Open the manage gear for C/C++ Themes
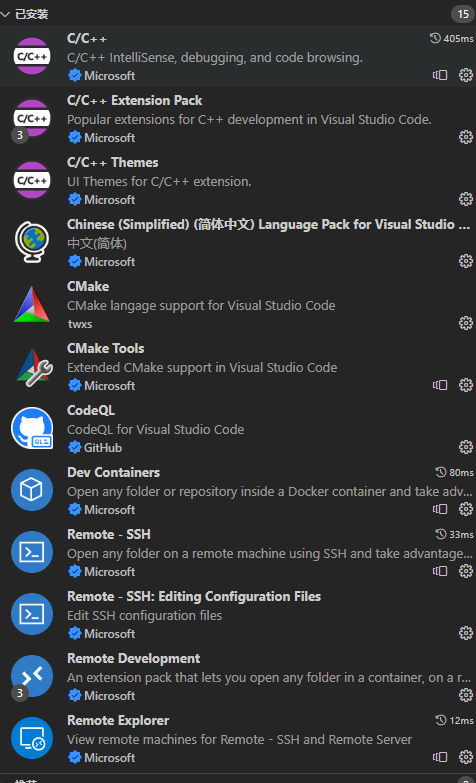This screenshot has height=783, width=476. point(466,199)
